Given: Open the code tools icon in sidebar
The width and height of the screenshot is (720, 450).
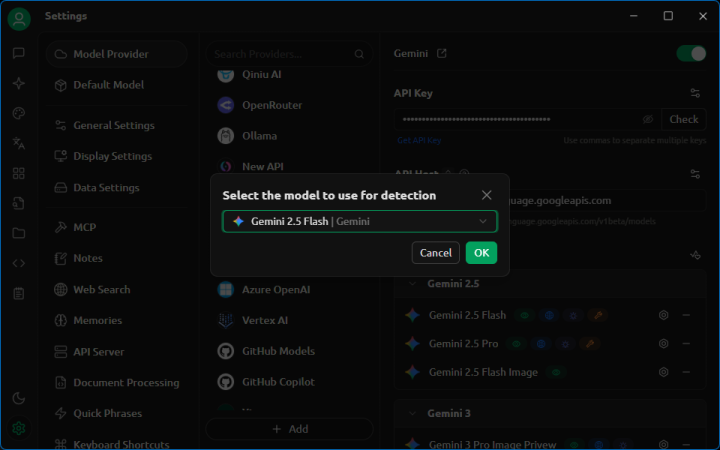Looking at the screenshot, I should click(x=18, y=263).
